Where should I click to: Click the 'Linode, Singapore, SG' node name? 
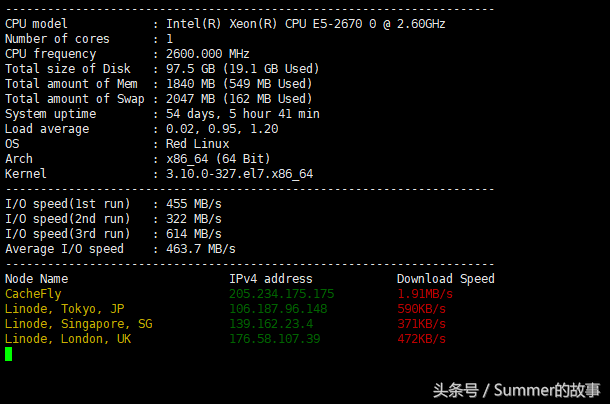click(x=79, y=324)
